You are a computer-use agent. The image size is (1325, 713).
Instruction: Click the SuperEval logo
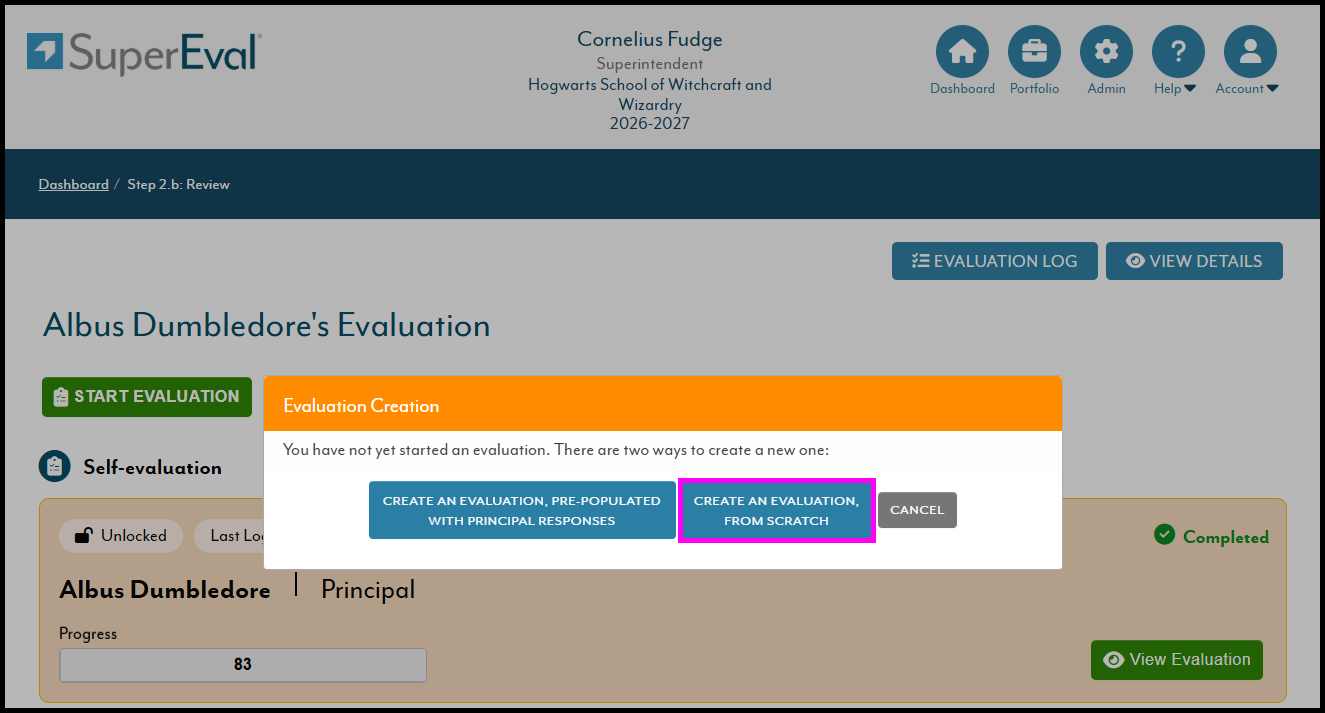[x=144, y=53]
